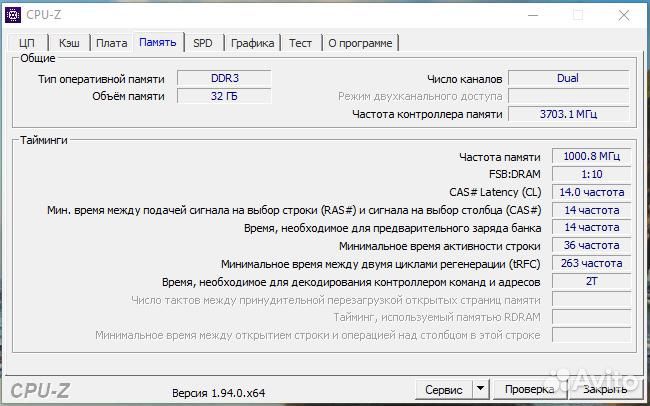Click the 36 частота row active time value

[592, 246]
